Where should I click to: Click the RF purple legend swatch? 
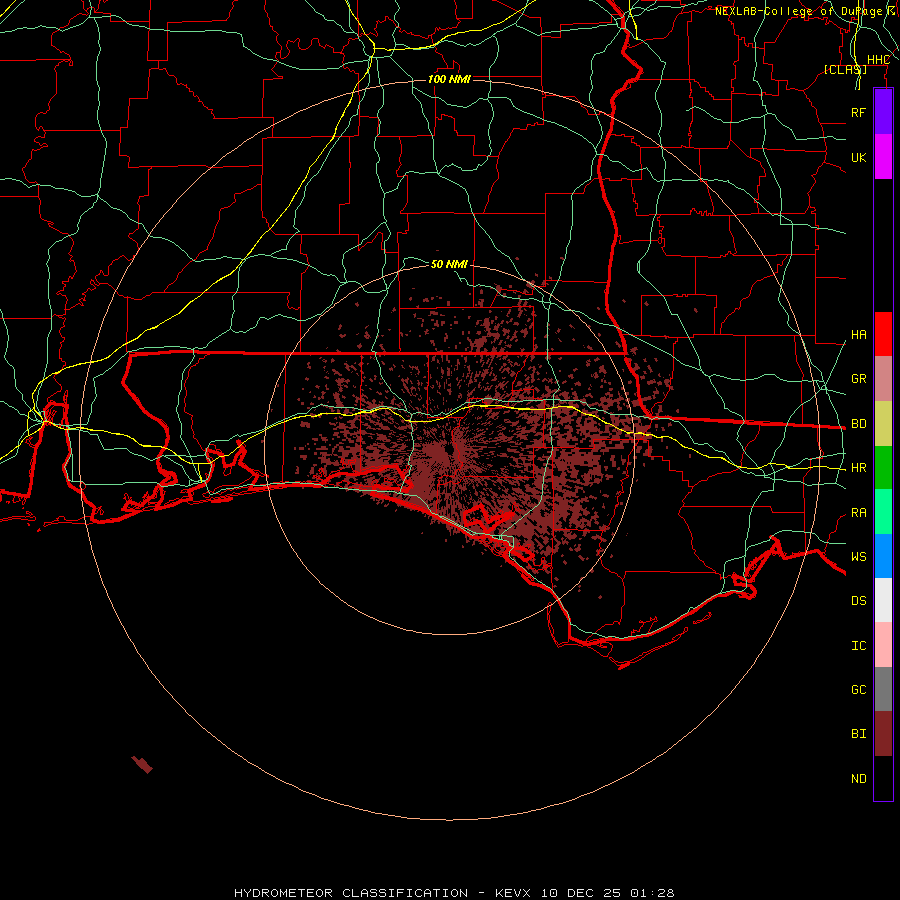coord(883,112)
